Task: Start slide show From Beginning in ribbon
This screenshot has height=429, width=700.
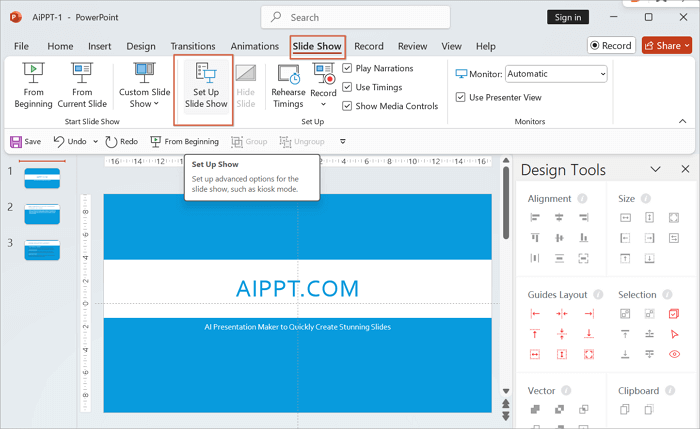Action: (x=33, y=85)
